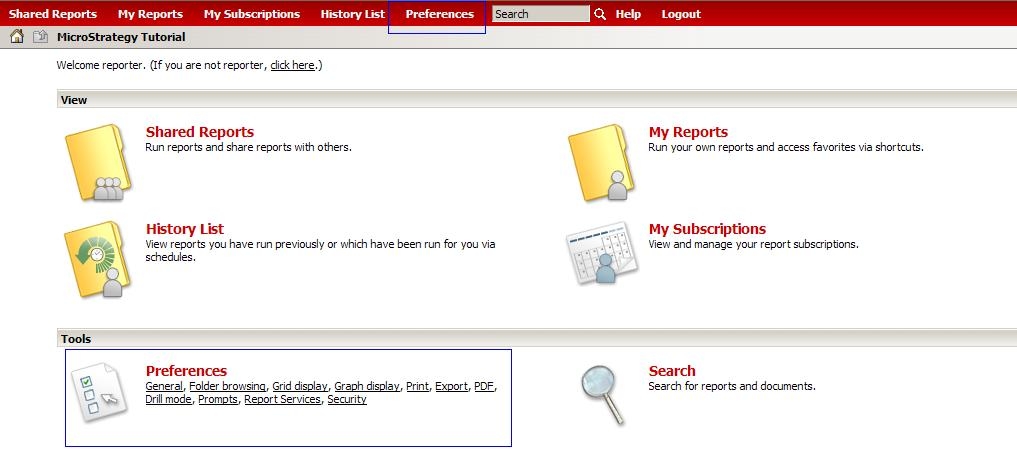The width and height of the screenshot is (1017, 464).
Task: Click MicroStrategy Tutorial project name
Action: [121, 37]
